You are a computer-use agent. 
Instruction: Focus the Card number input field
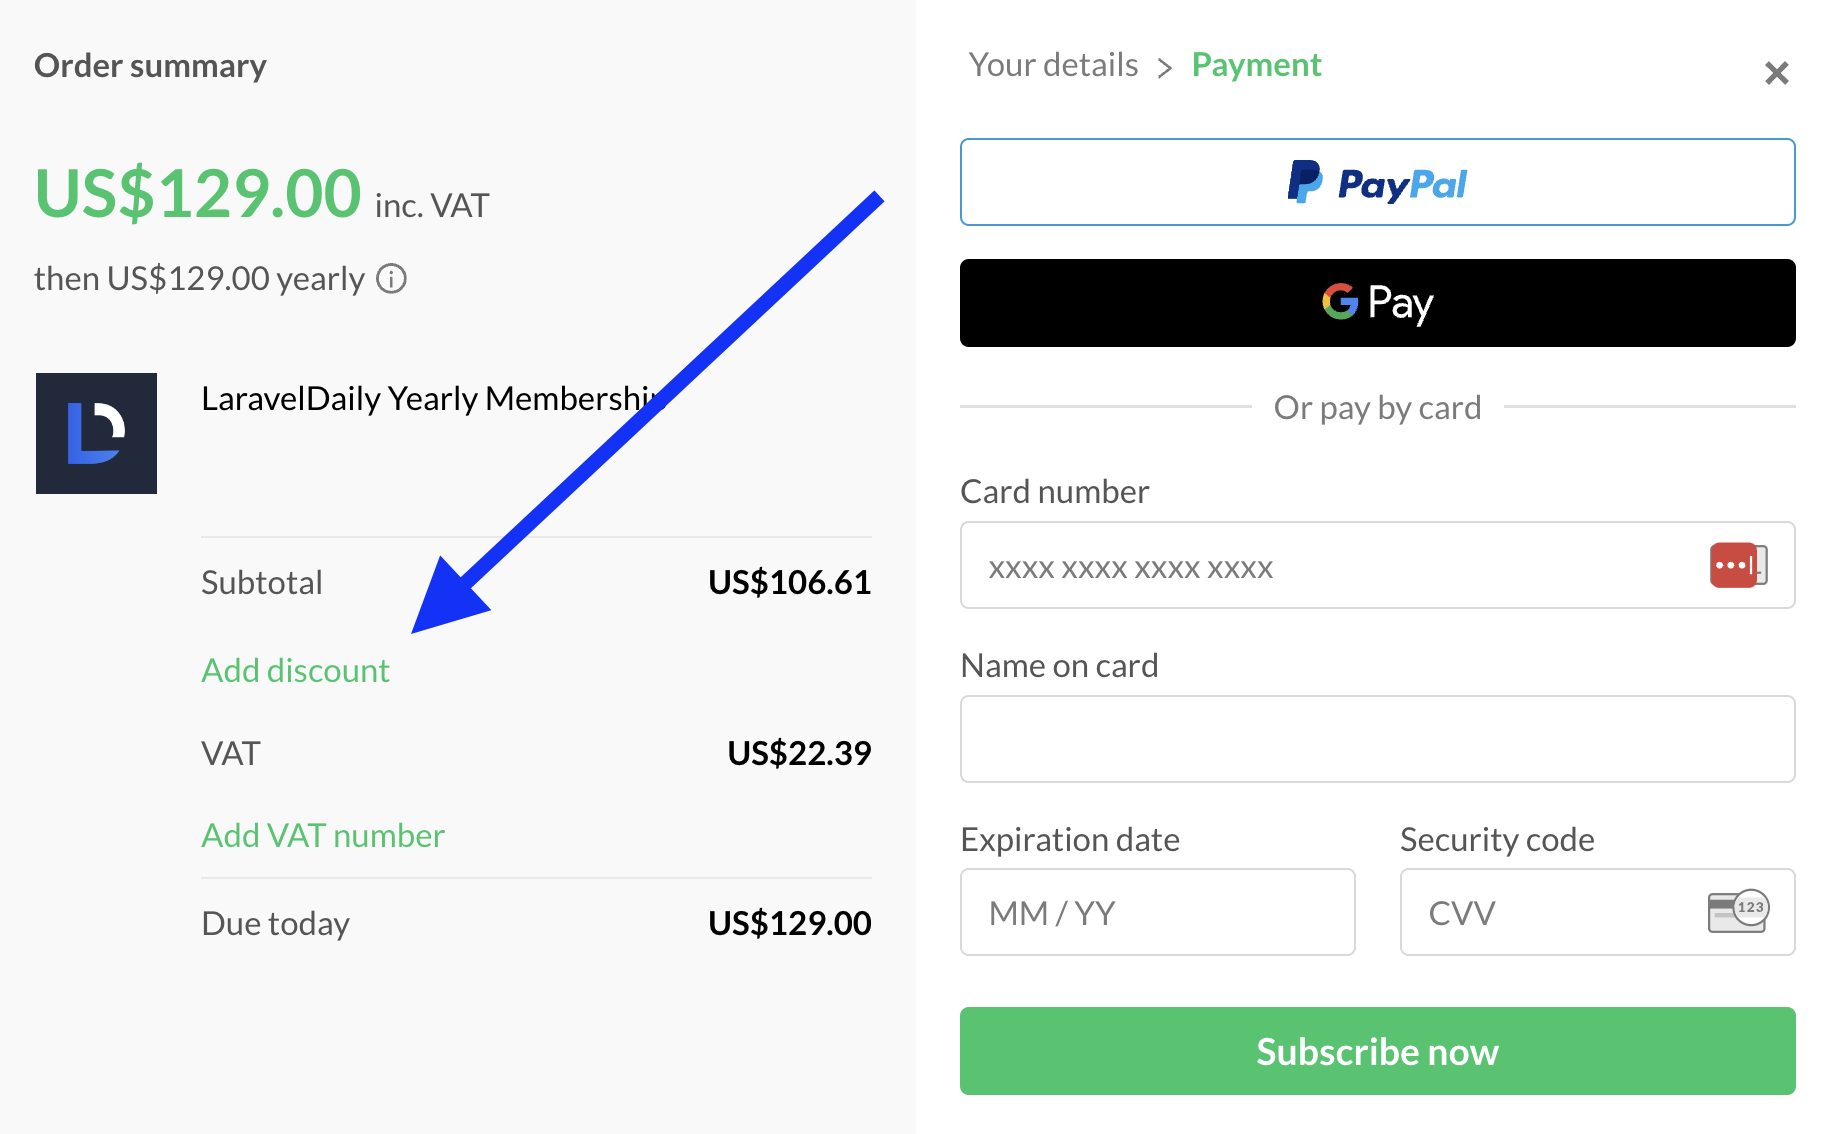pyautogui.click(x=1377, y=565)
